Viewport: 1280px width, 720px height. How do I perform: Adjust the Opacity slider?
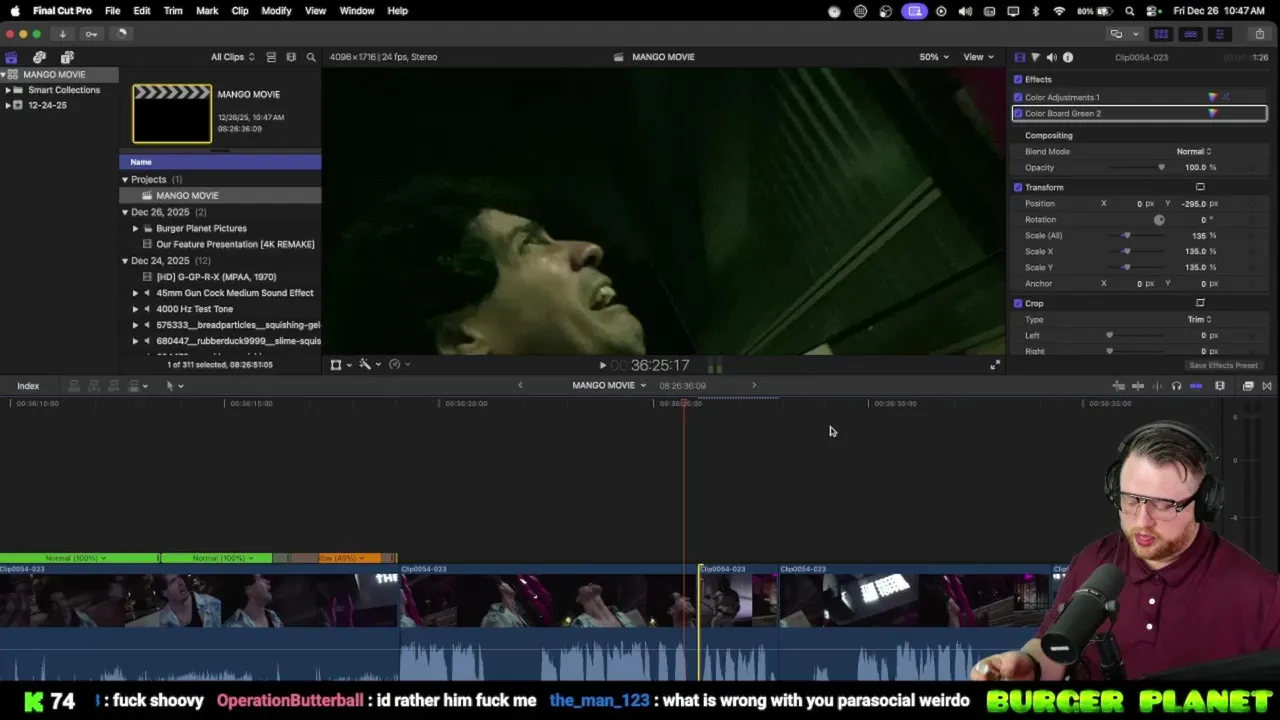(1134, 167)
